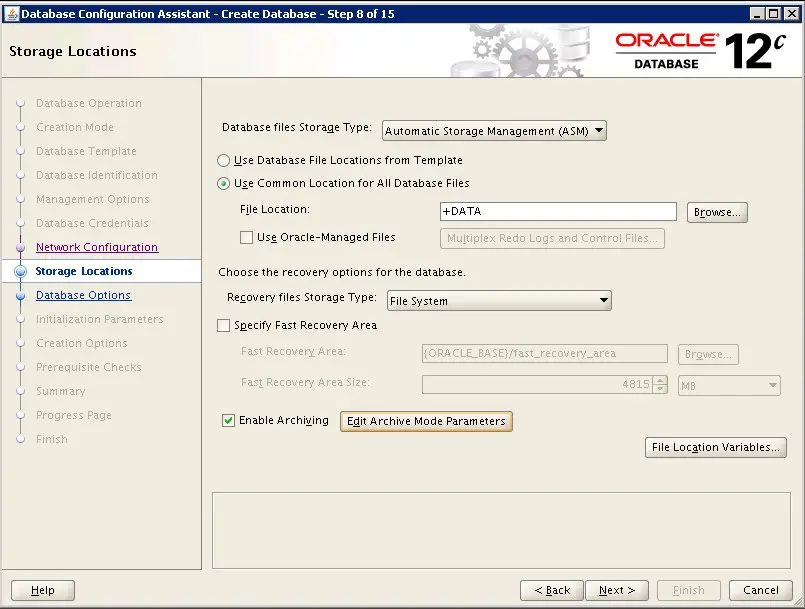Jump to the Database Options step
This screenshot has height=609, width=805.
click(x=84, y=295)
